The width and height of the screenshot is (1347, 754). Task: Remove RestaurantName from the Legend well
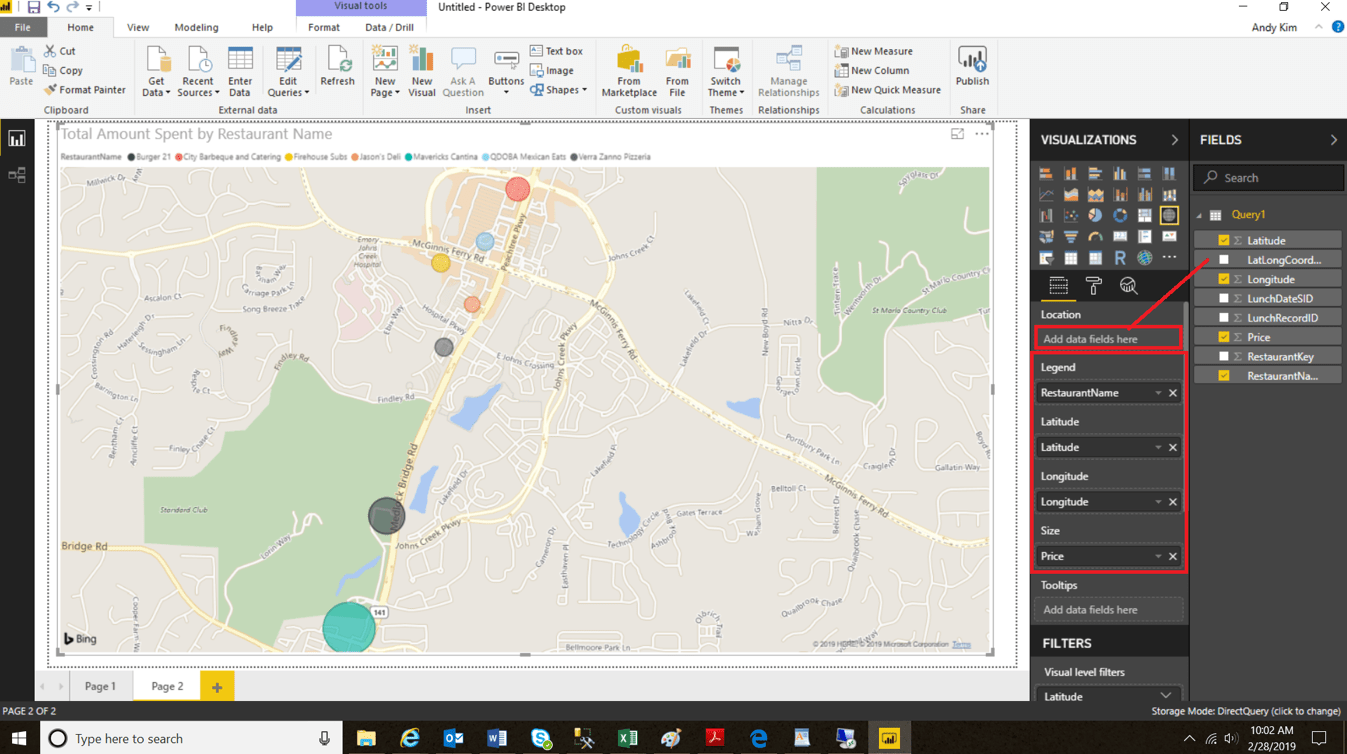pyautogui.click(x=1173, y=393)
